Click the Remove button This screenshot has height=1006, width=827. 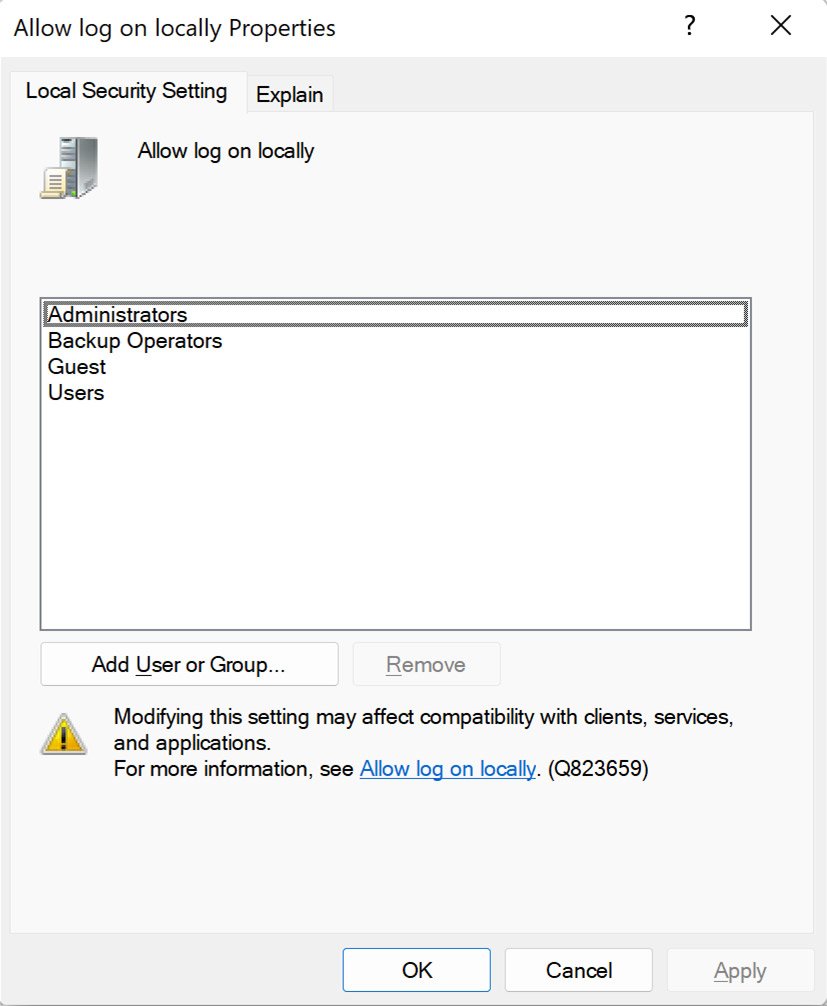426,664
